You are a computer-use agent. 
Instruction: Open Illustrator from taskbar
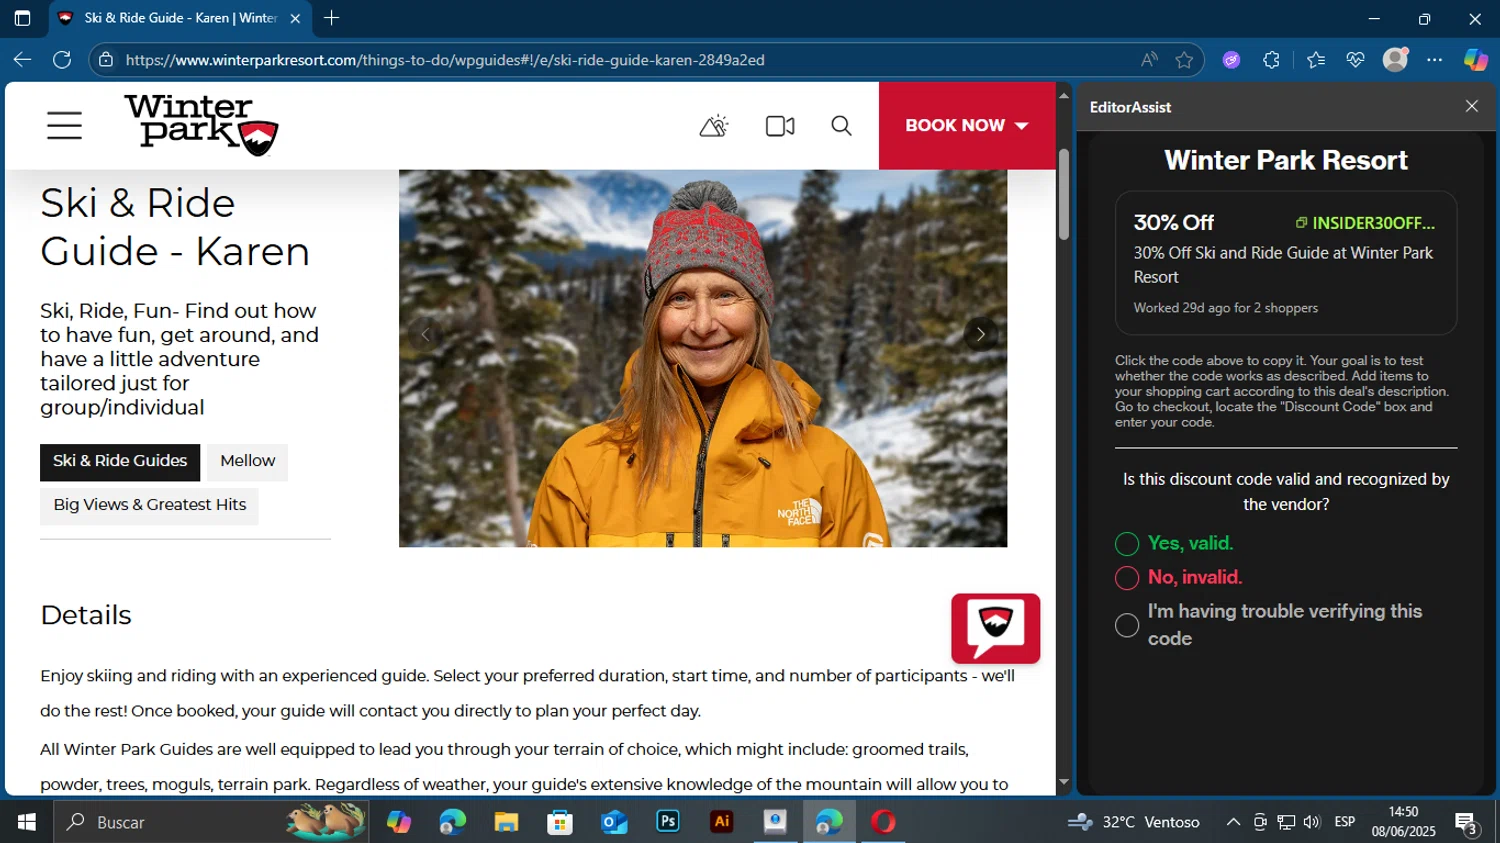pos(722,822)
